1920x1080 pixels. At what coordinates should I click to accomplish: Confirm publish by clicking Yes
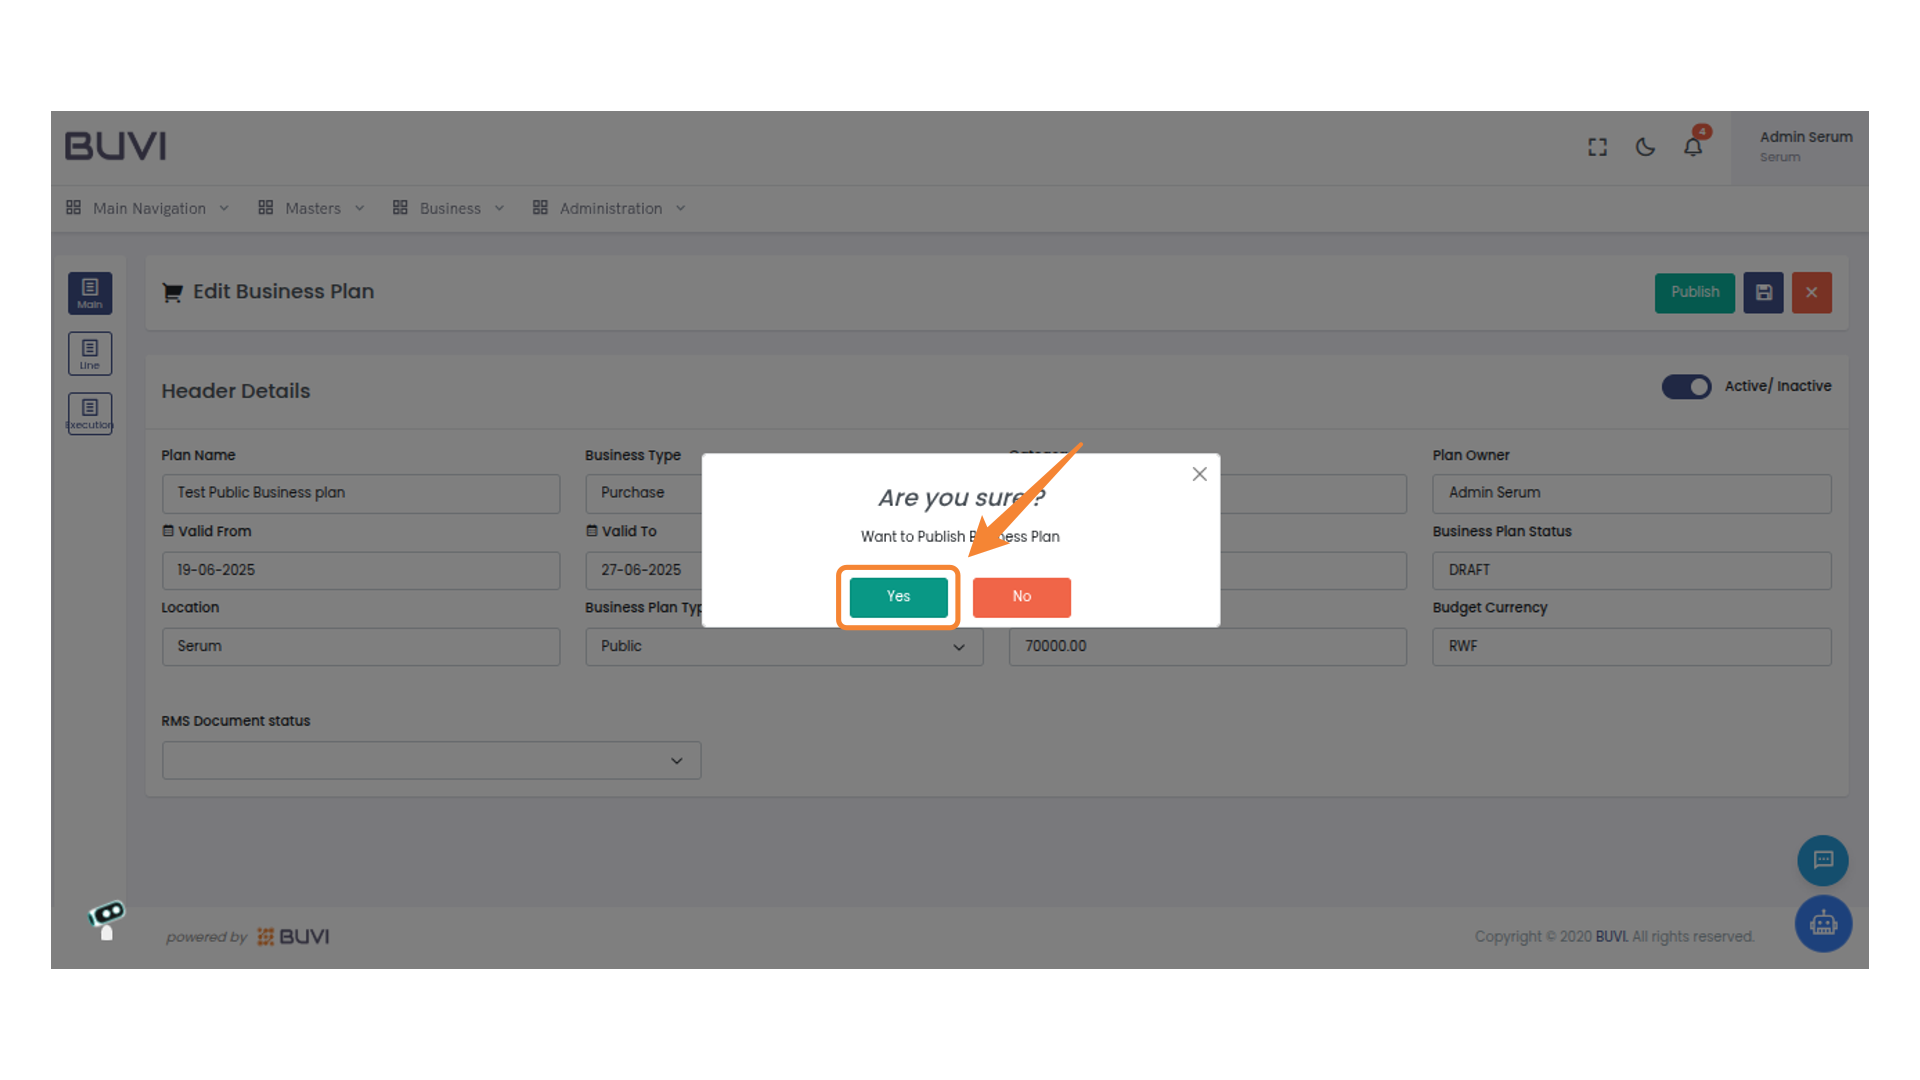click(x=898, y=597)
